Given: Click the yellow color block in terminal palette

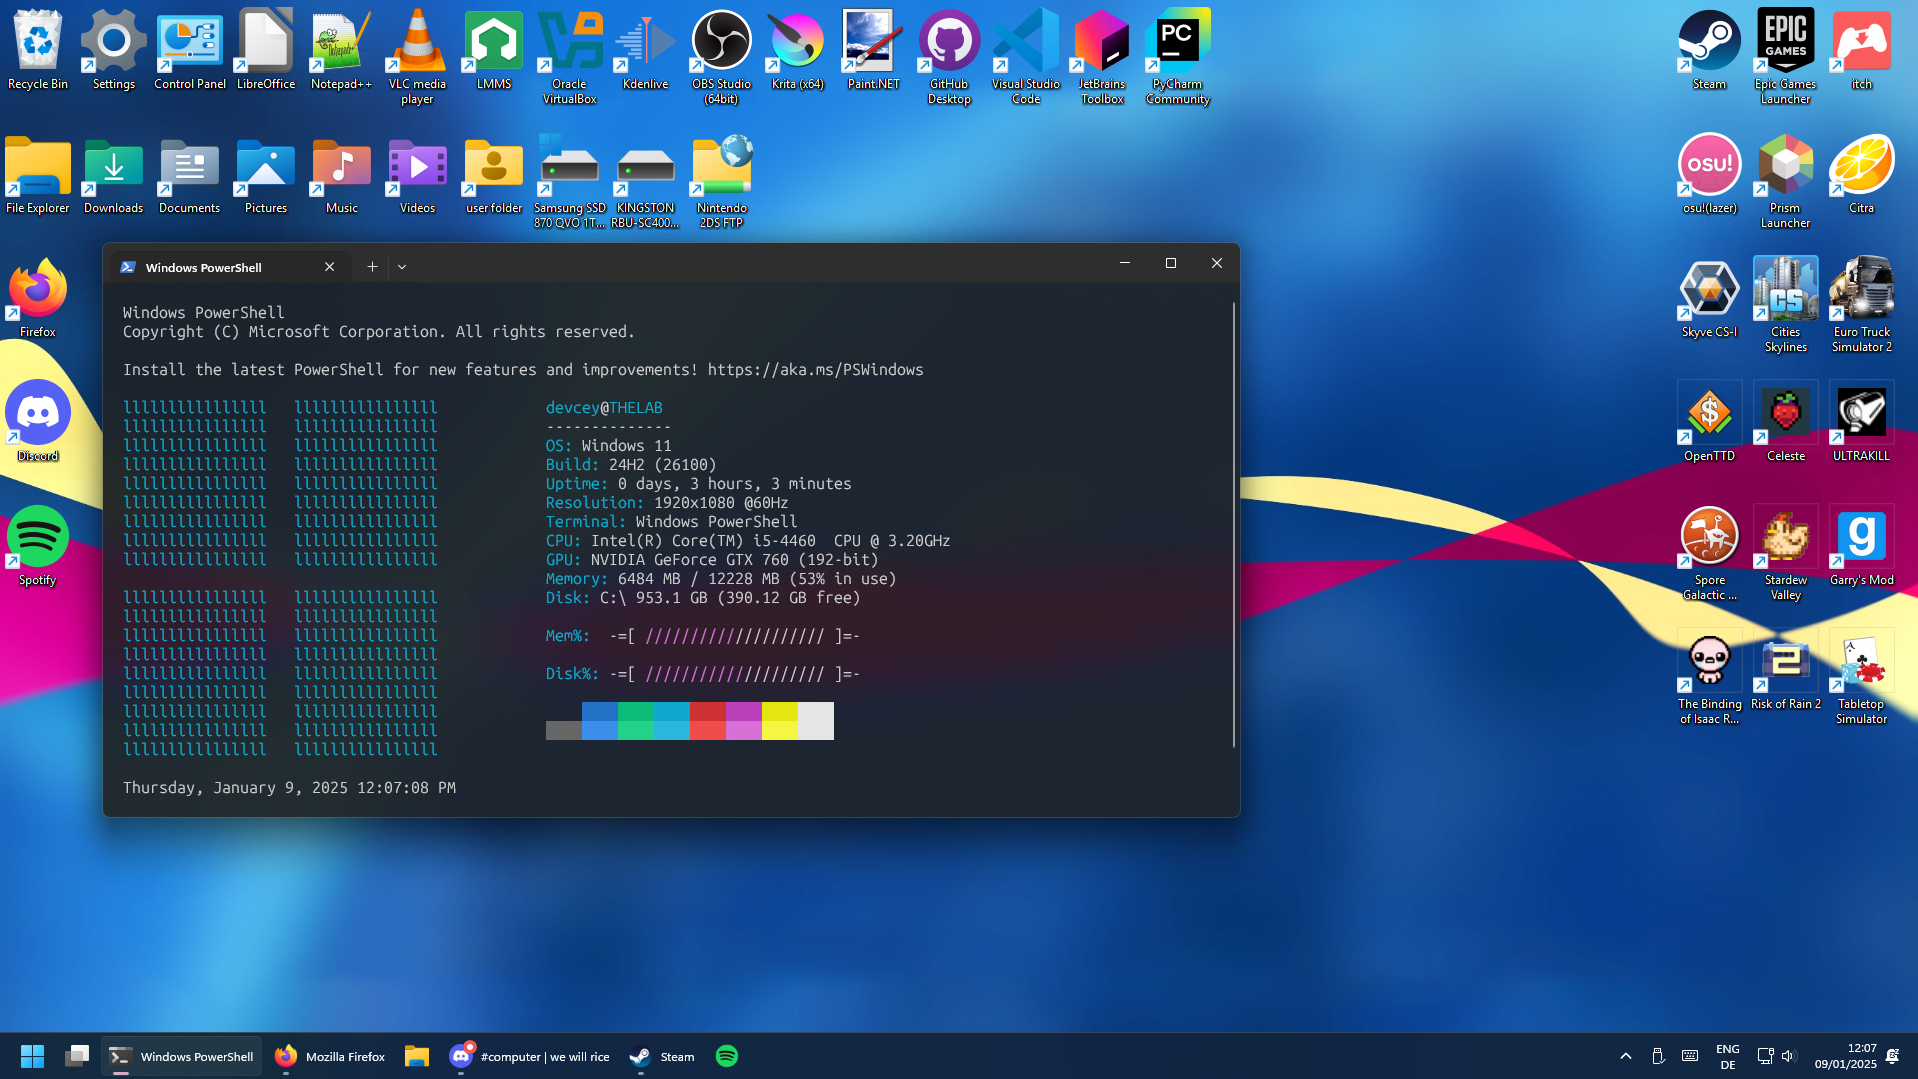Looking at the screenshot, I should [x=779, y=720].
